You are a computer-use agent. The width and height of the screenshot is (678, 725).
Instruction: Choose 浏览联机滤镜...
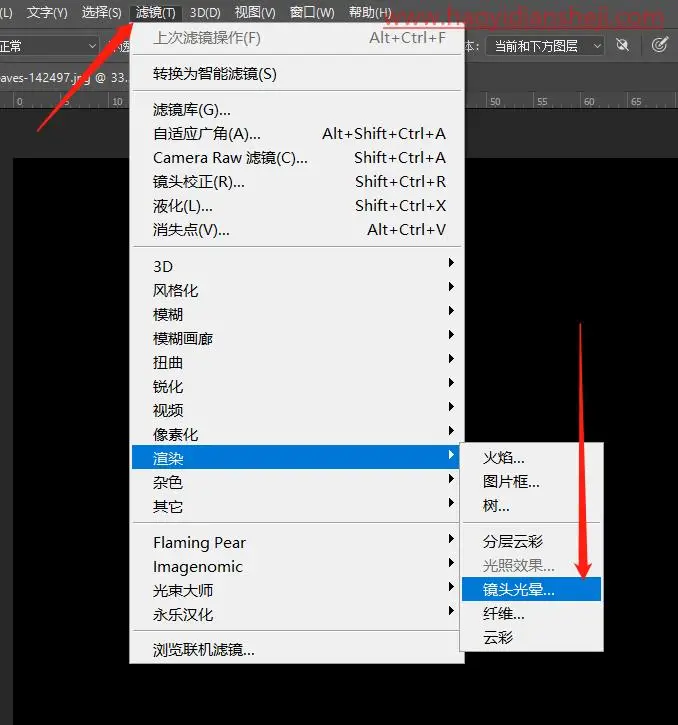[x=297, y=650]
